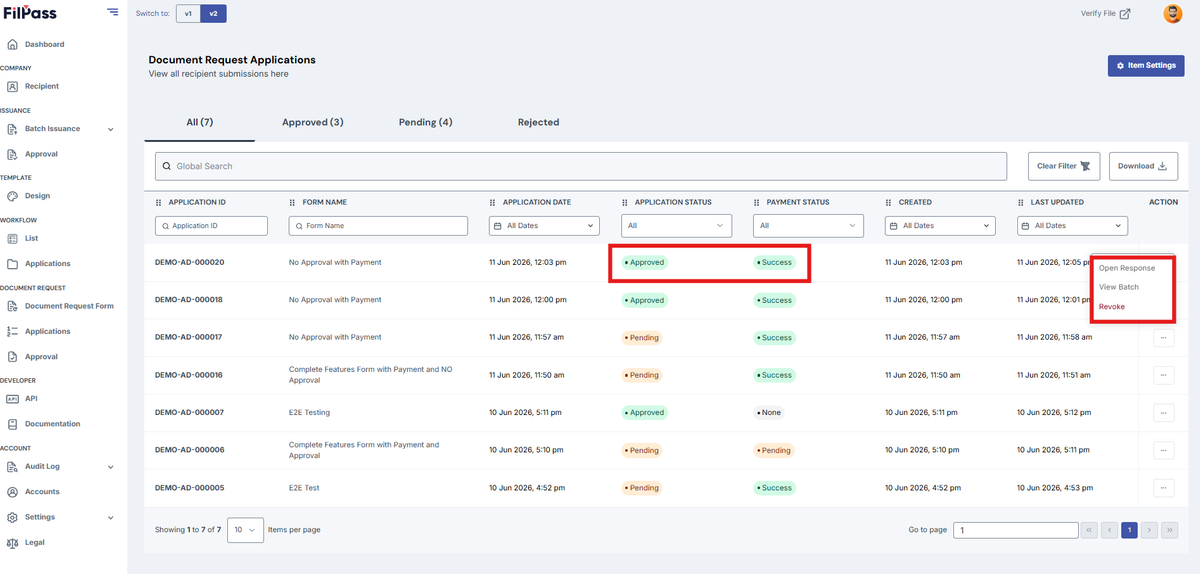Click the Recipient sidebar icon
This screenshot has height=574, width=1200.
(12, 86)
